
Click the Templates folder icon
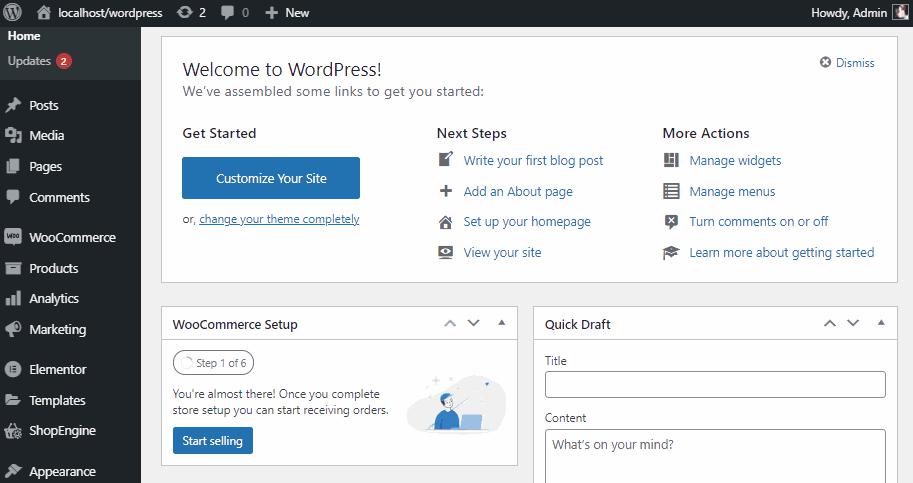13,400
